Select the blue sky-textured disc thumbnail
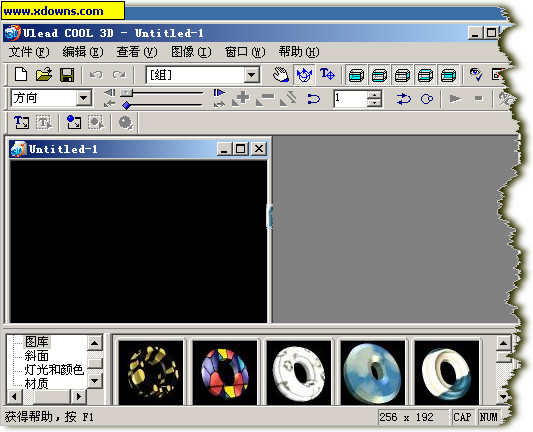Viewport: 533px width, 432px height. [373, 373]
